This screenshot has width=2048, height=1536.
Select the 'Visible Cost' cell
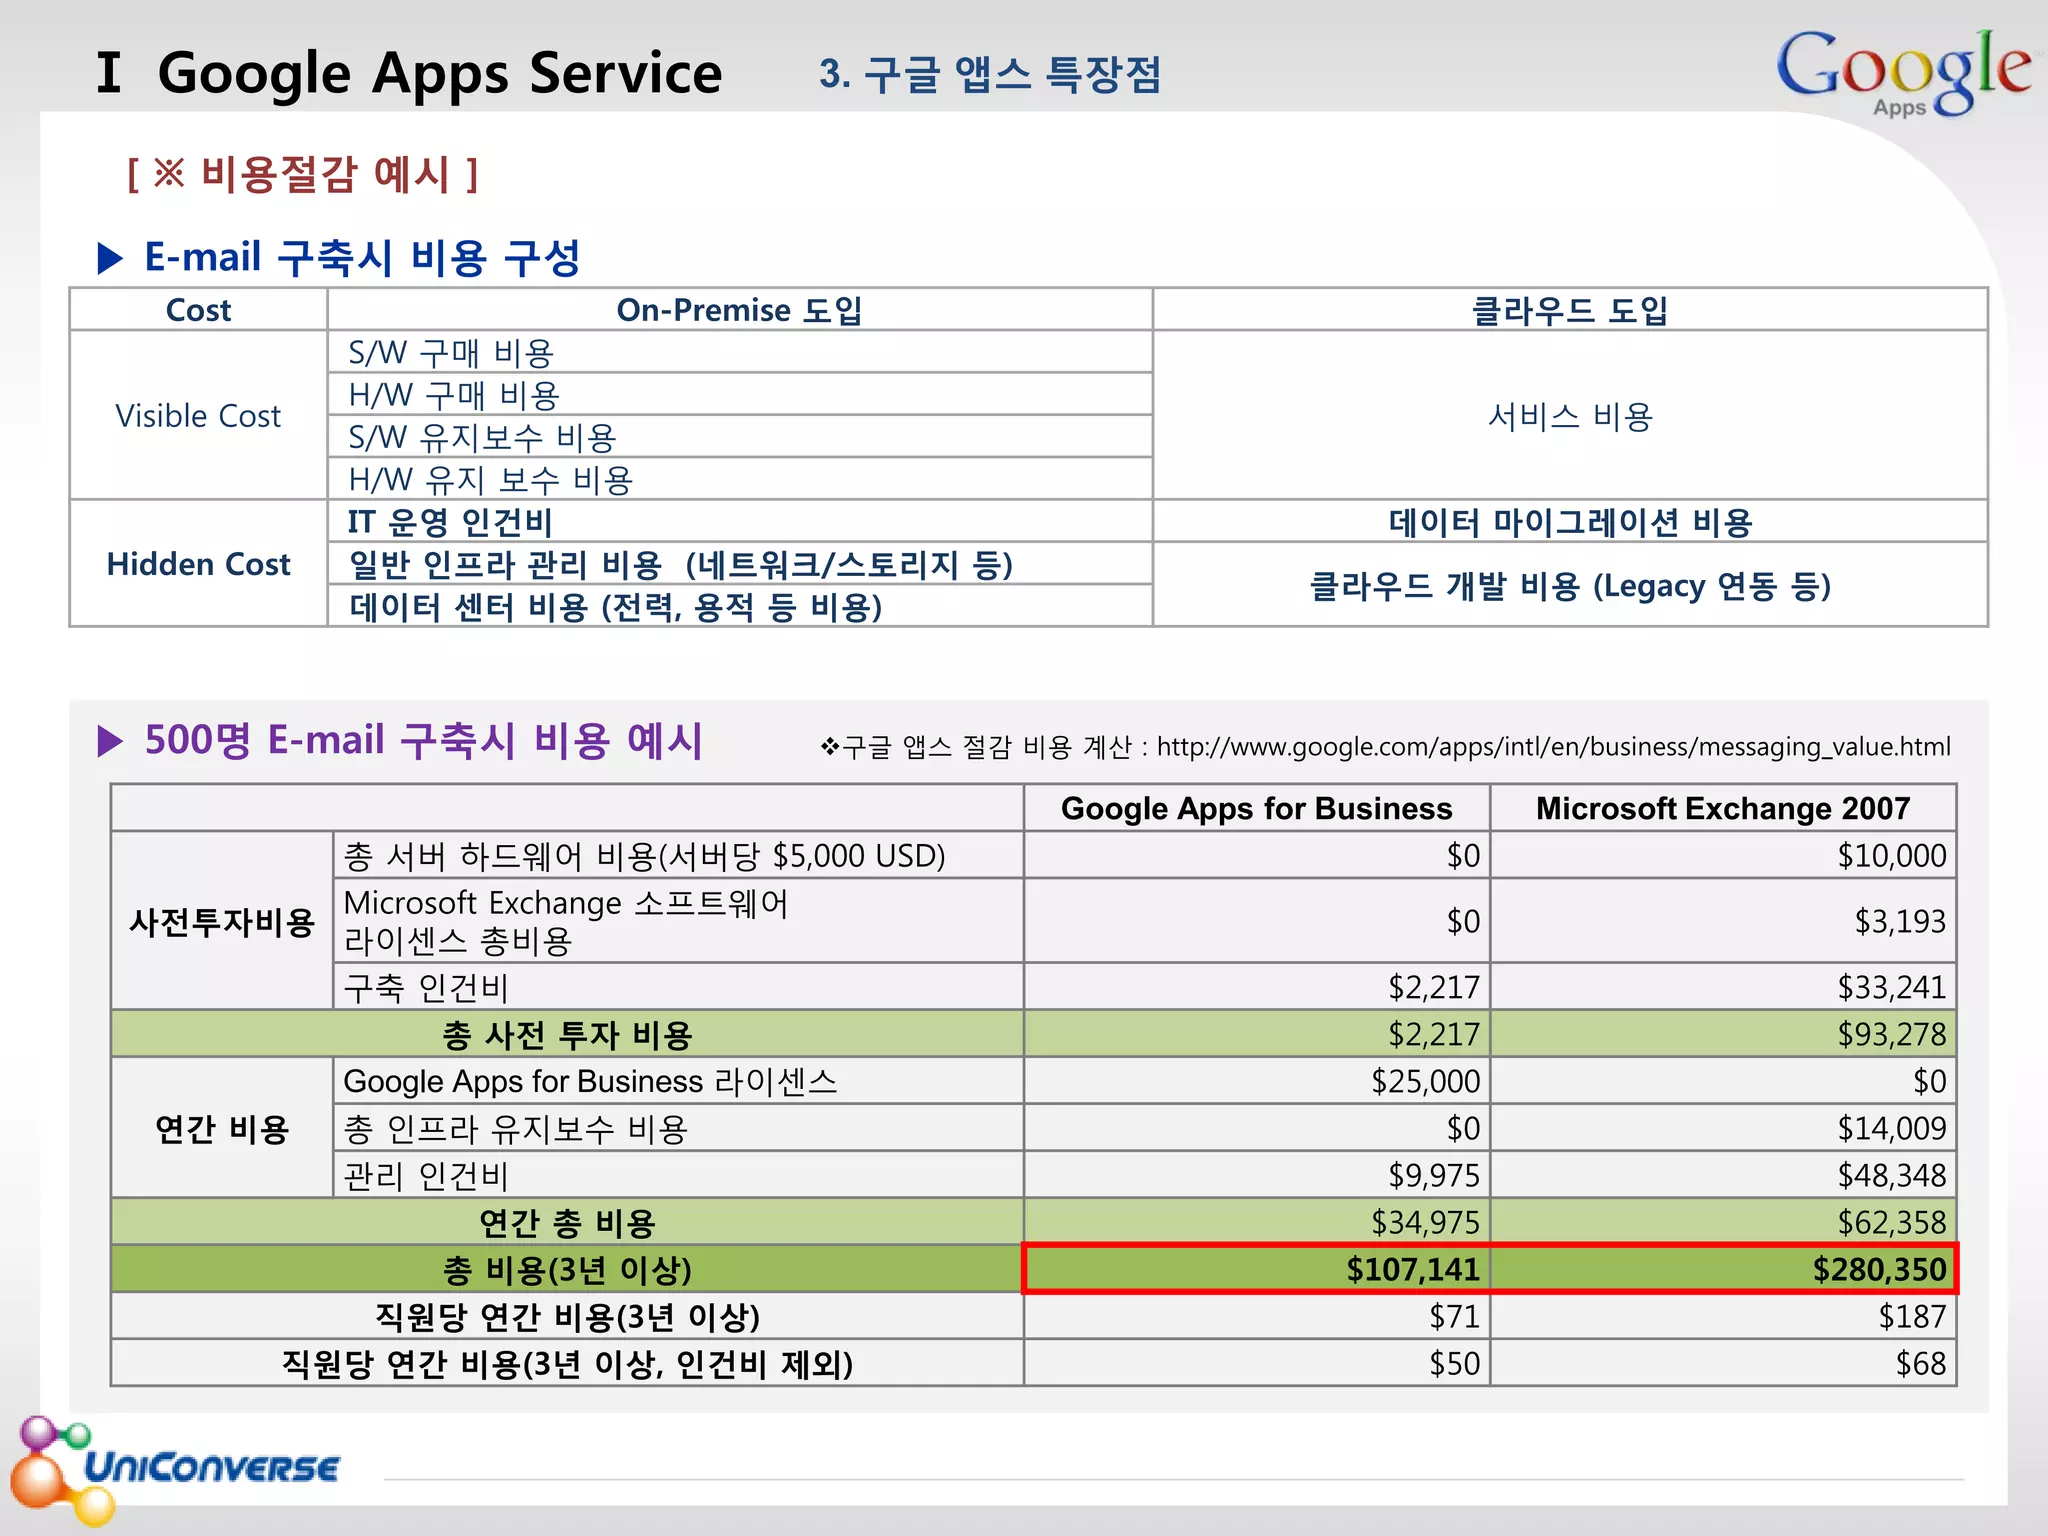[198, 415]
